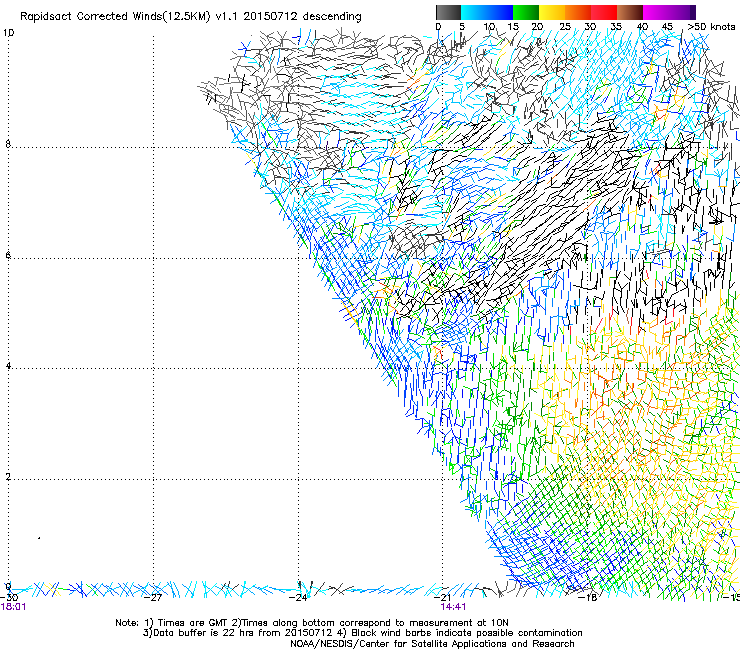The width and height of the screenshot is (740, 650).
Task: Click the latitude label '8' on left axis
Action: coord(8,144)
